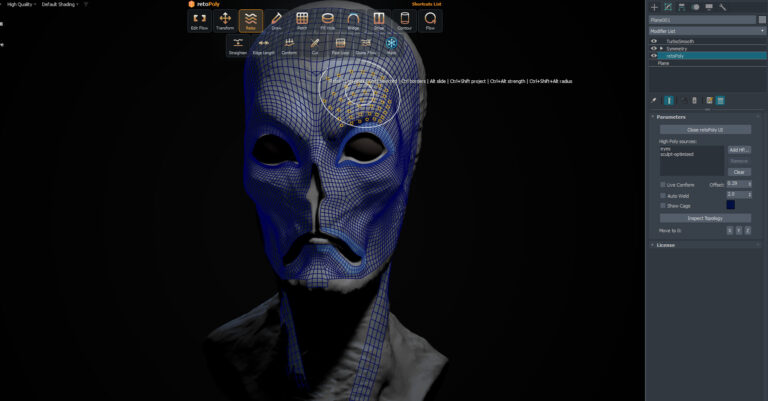The height and width of the screenshot is (401, 768).
Task: Click the Move to 0 Y button
Action: [x=739, y=230]
